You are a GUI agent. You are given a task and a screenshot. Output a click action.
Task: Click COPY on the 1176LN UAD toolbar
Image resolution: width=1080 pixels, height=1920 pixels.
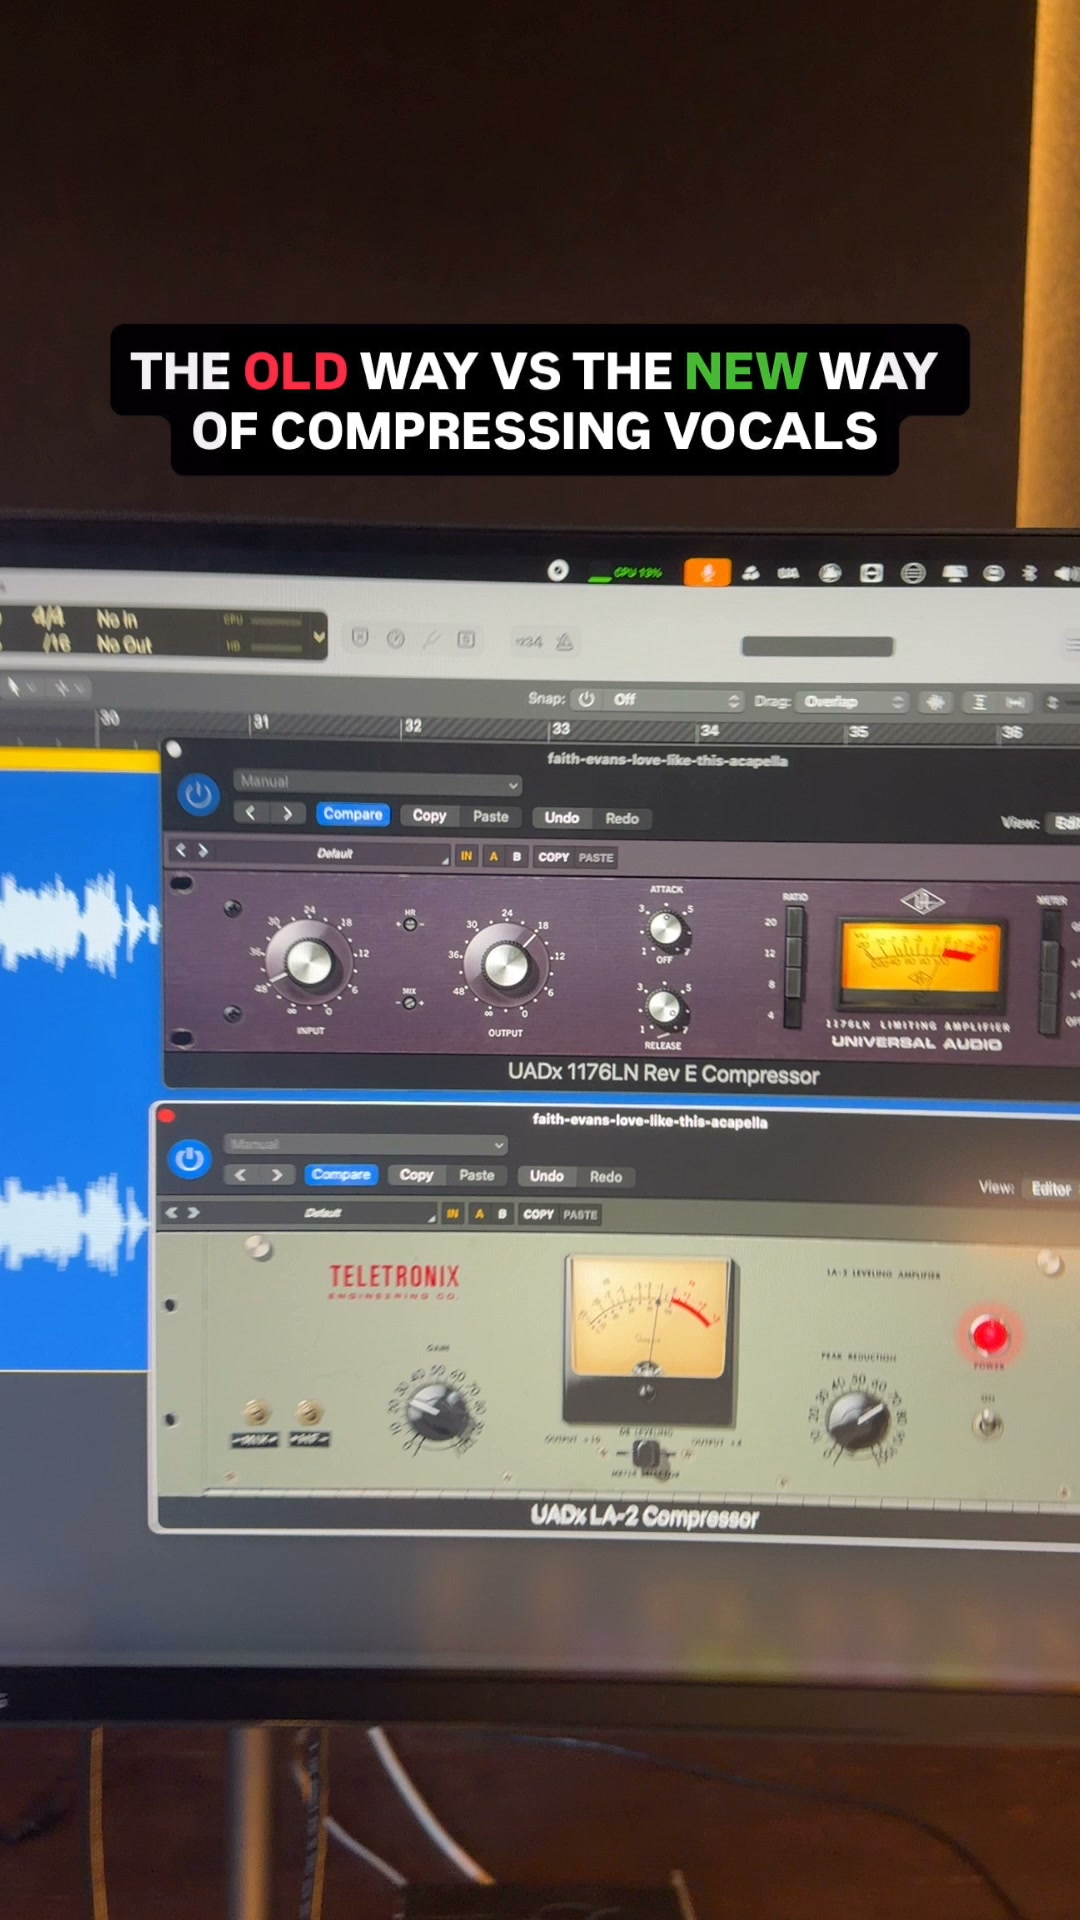pos(553,858)
